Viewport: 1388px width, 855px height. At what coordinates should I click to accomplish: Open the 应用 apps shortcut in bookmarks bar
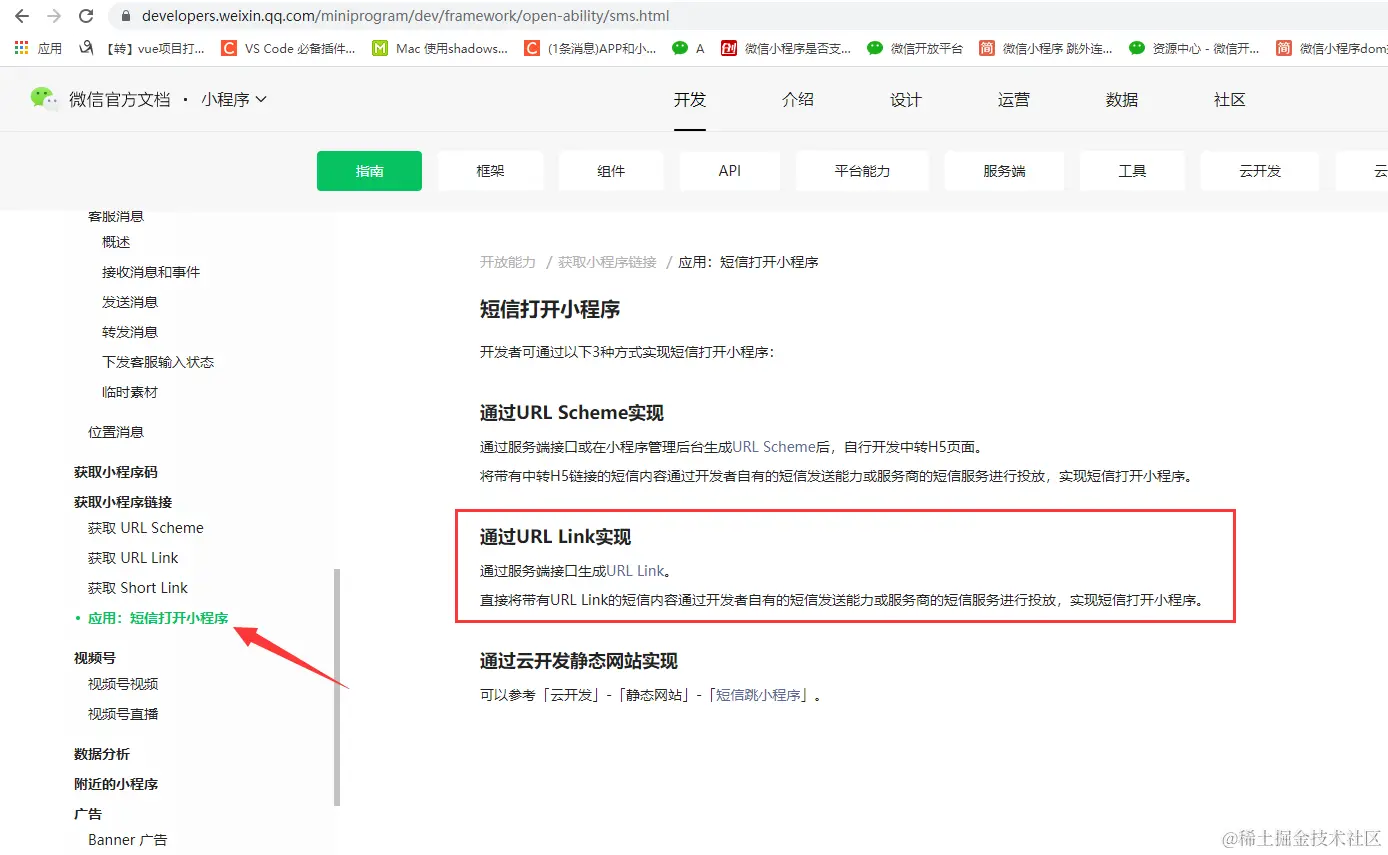click(38, 48)
